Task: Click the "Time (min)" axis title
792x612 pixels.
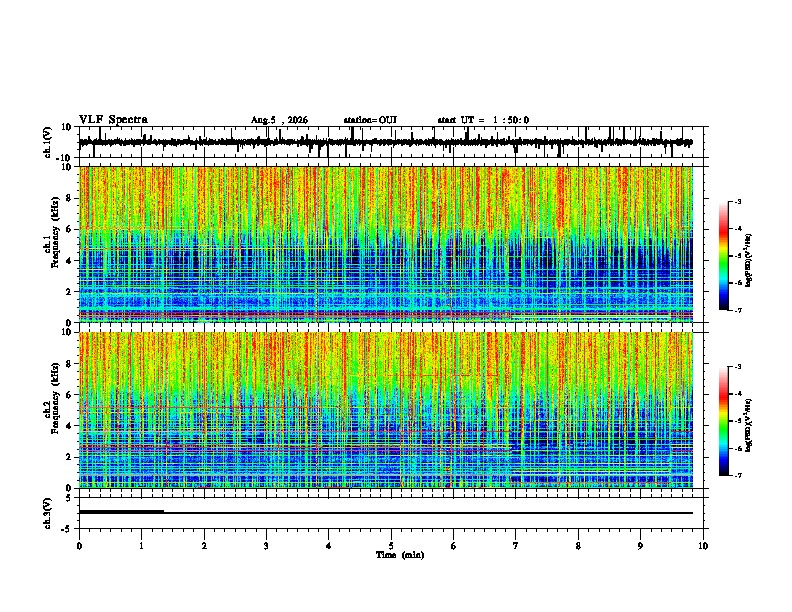Action: (400, 555)
